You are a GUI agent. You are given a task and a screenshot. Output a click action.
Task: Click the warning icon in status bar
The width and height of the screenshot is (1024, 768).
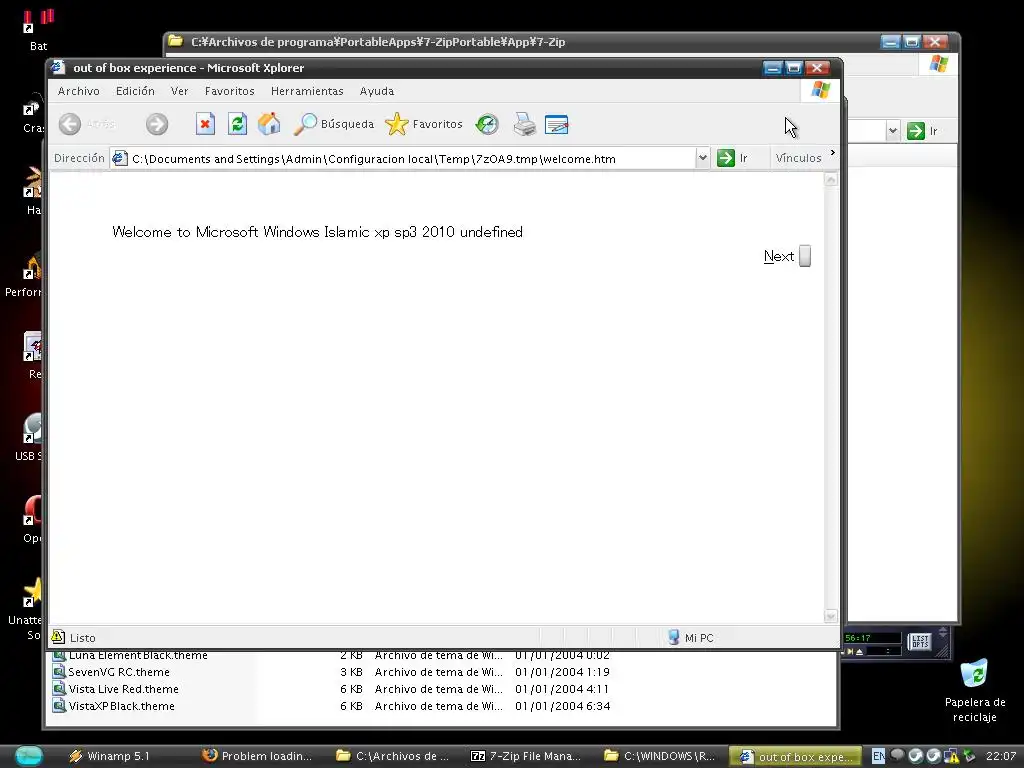[58, 637]
